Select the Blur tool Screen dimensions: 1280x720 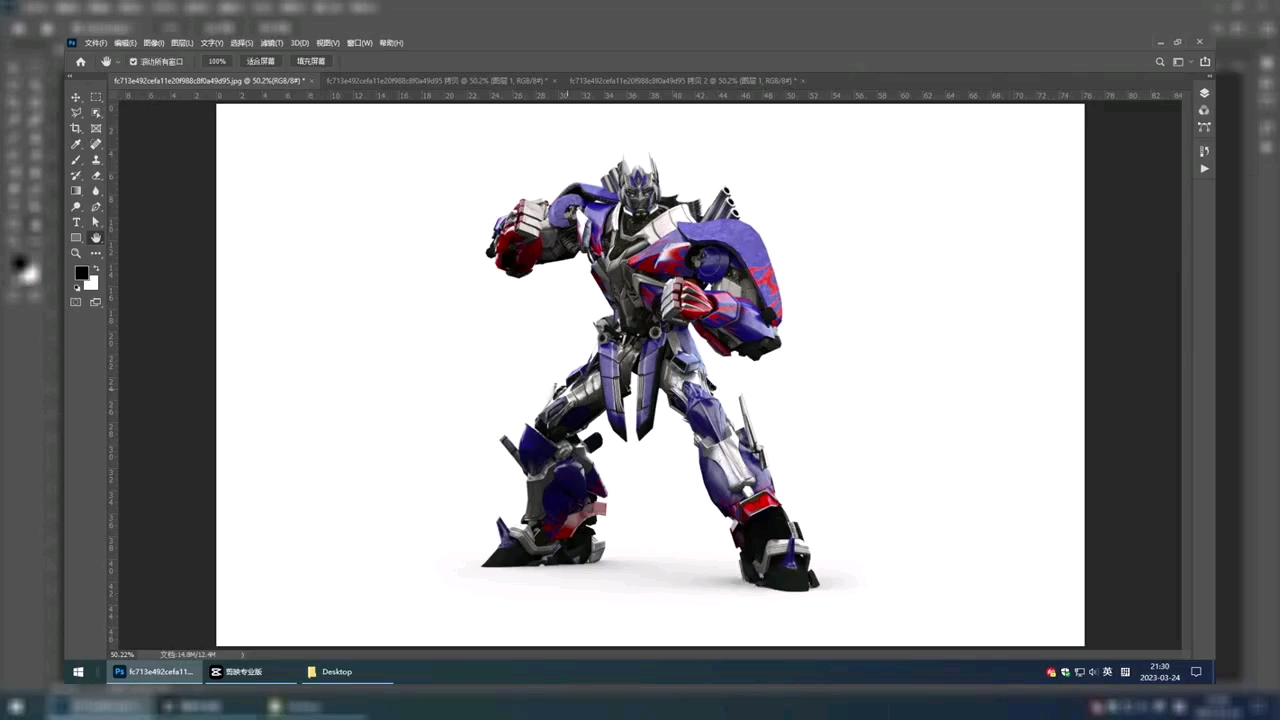96,191
